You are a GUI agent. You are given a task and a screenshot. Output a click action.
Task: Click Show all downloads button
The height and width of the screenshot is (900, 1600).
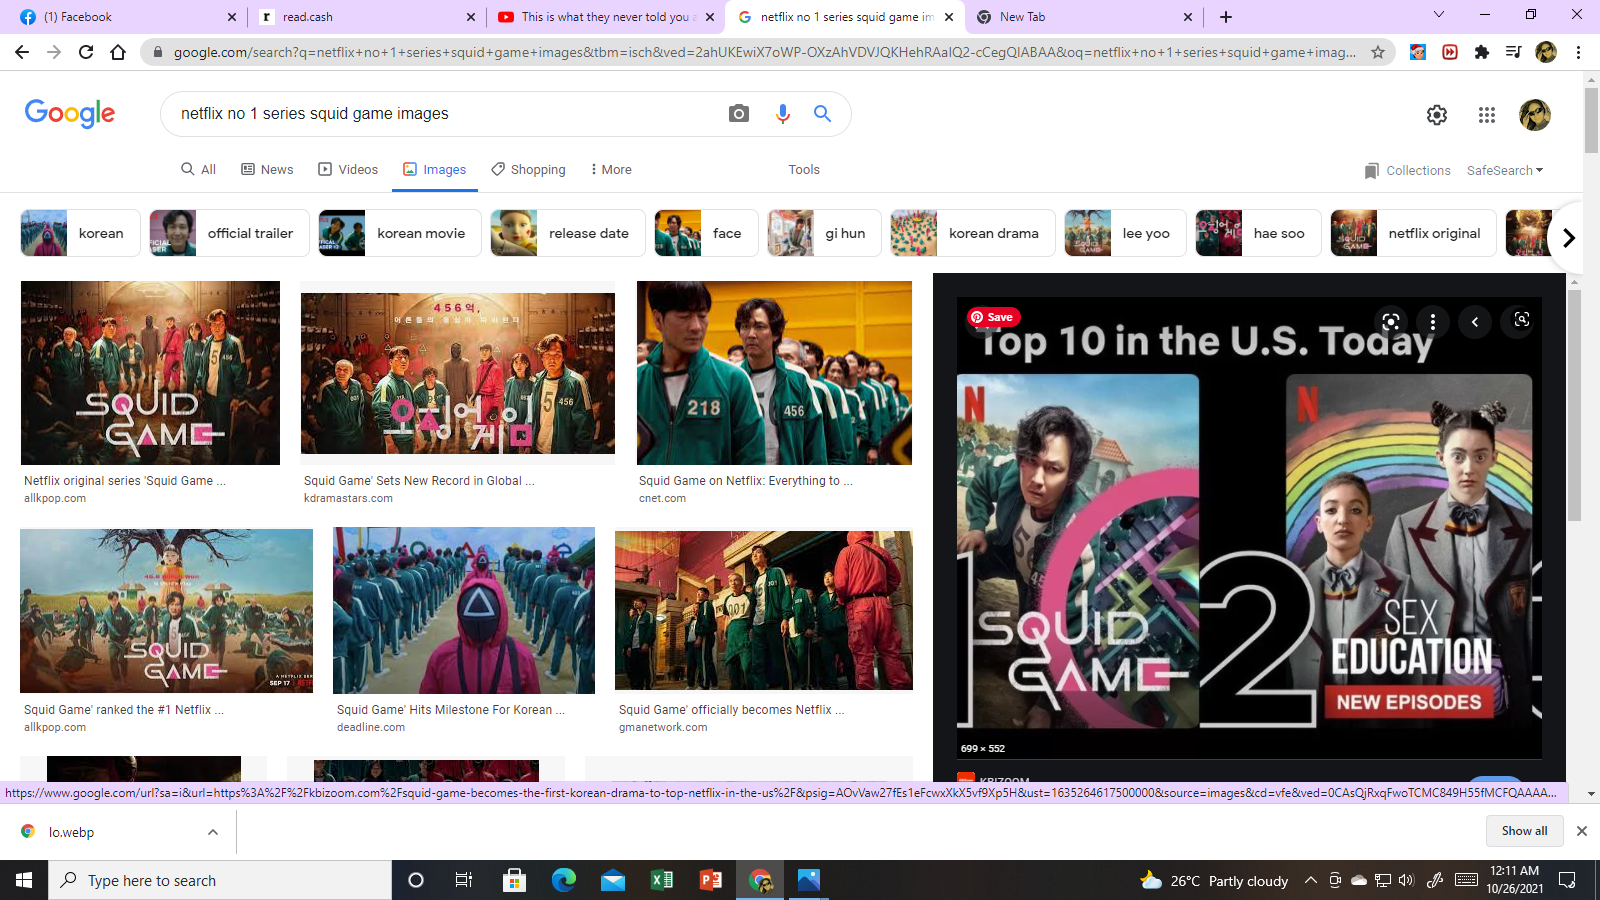point(1524,831)
